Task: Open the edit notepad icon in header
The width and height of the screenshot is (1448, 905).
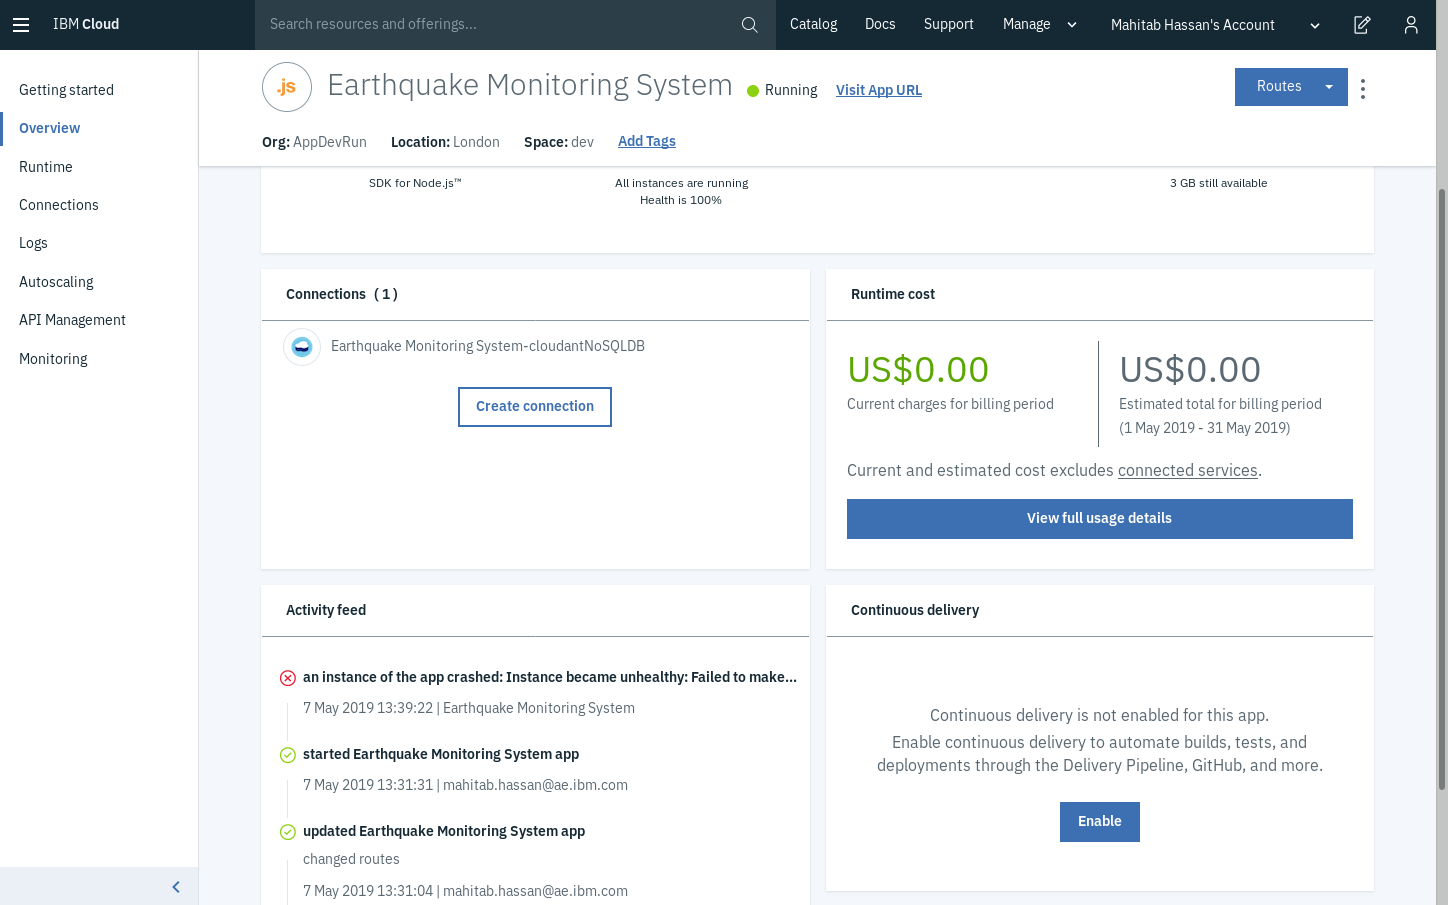Action: 1362,25
